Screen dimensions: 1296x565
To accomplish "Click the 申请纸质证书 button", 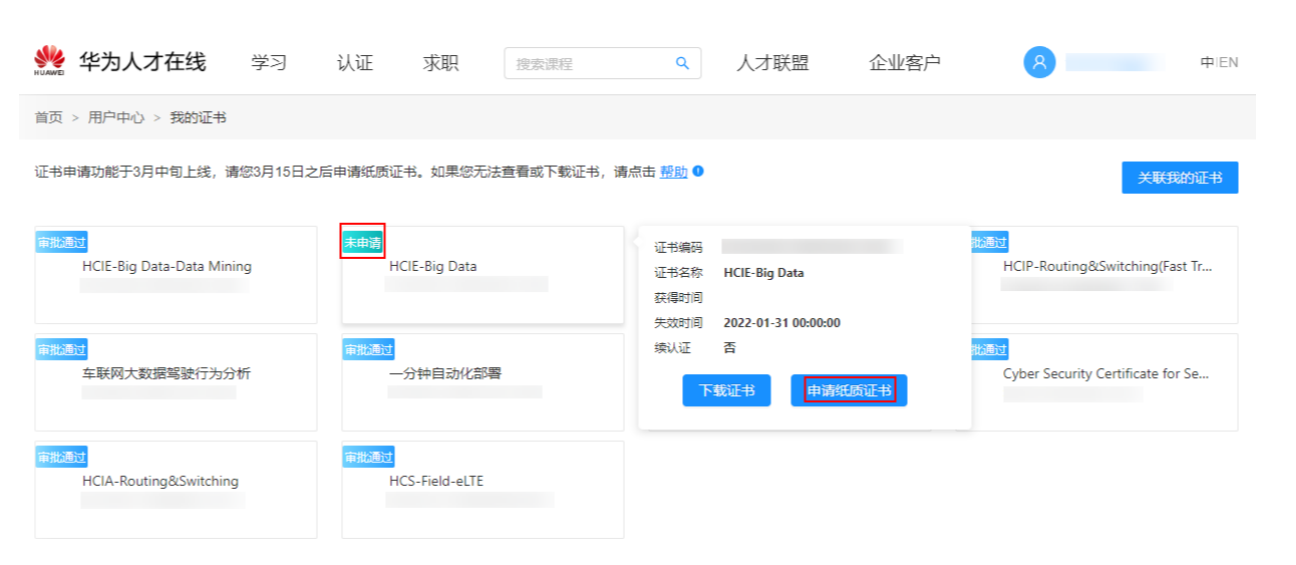I will coord(849,390).
